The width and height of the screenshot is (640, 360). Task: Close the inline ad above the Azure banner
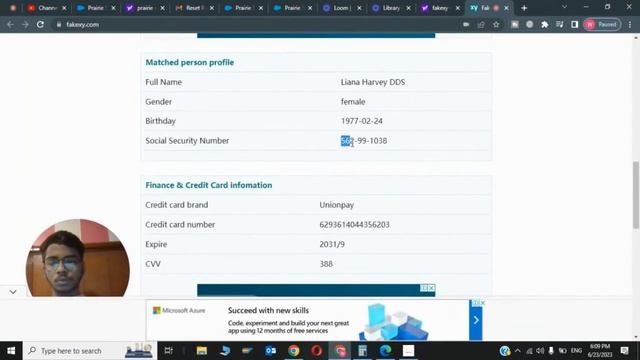[x=431, y=288]
